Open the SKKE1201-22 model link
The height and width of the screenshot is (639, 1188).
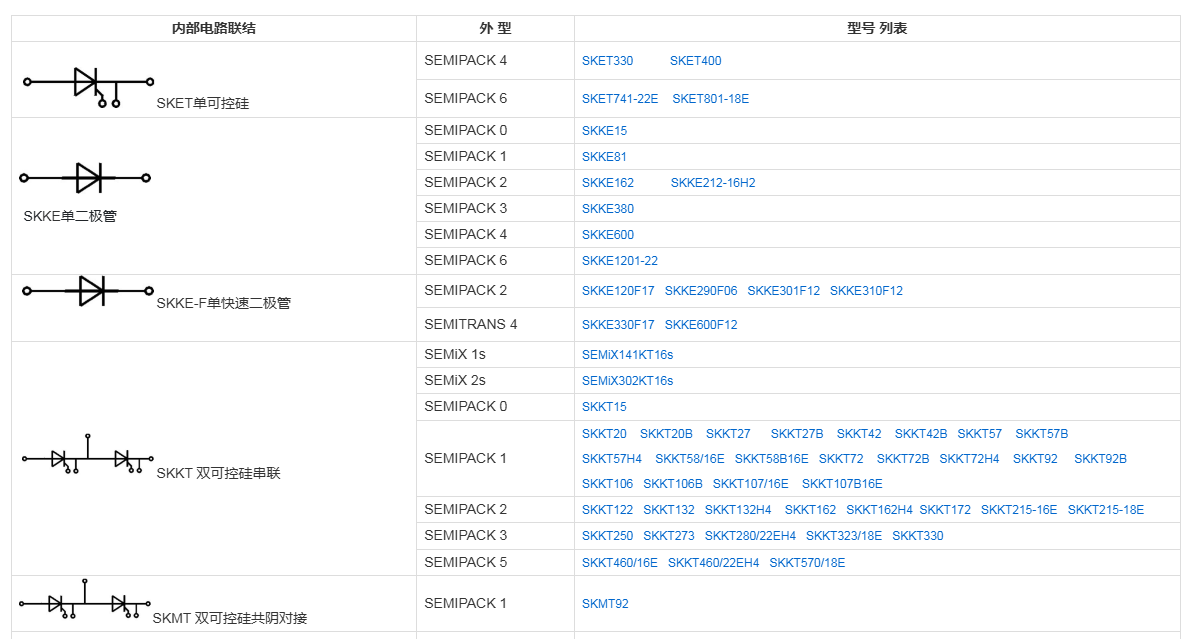(620, 261)
